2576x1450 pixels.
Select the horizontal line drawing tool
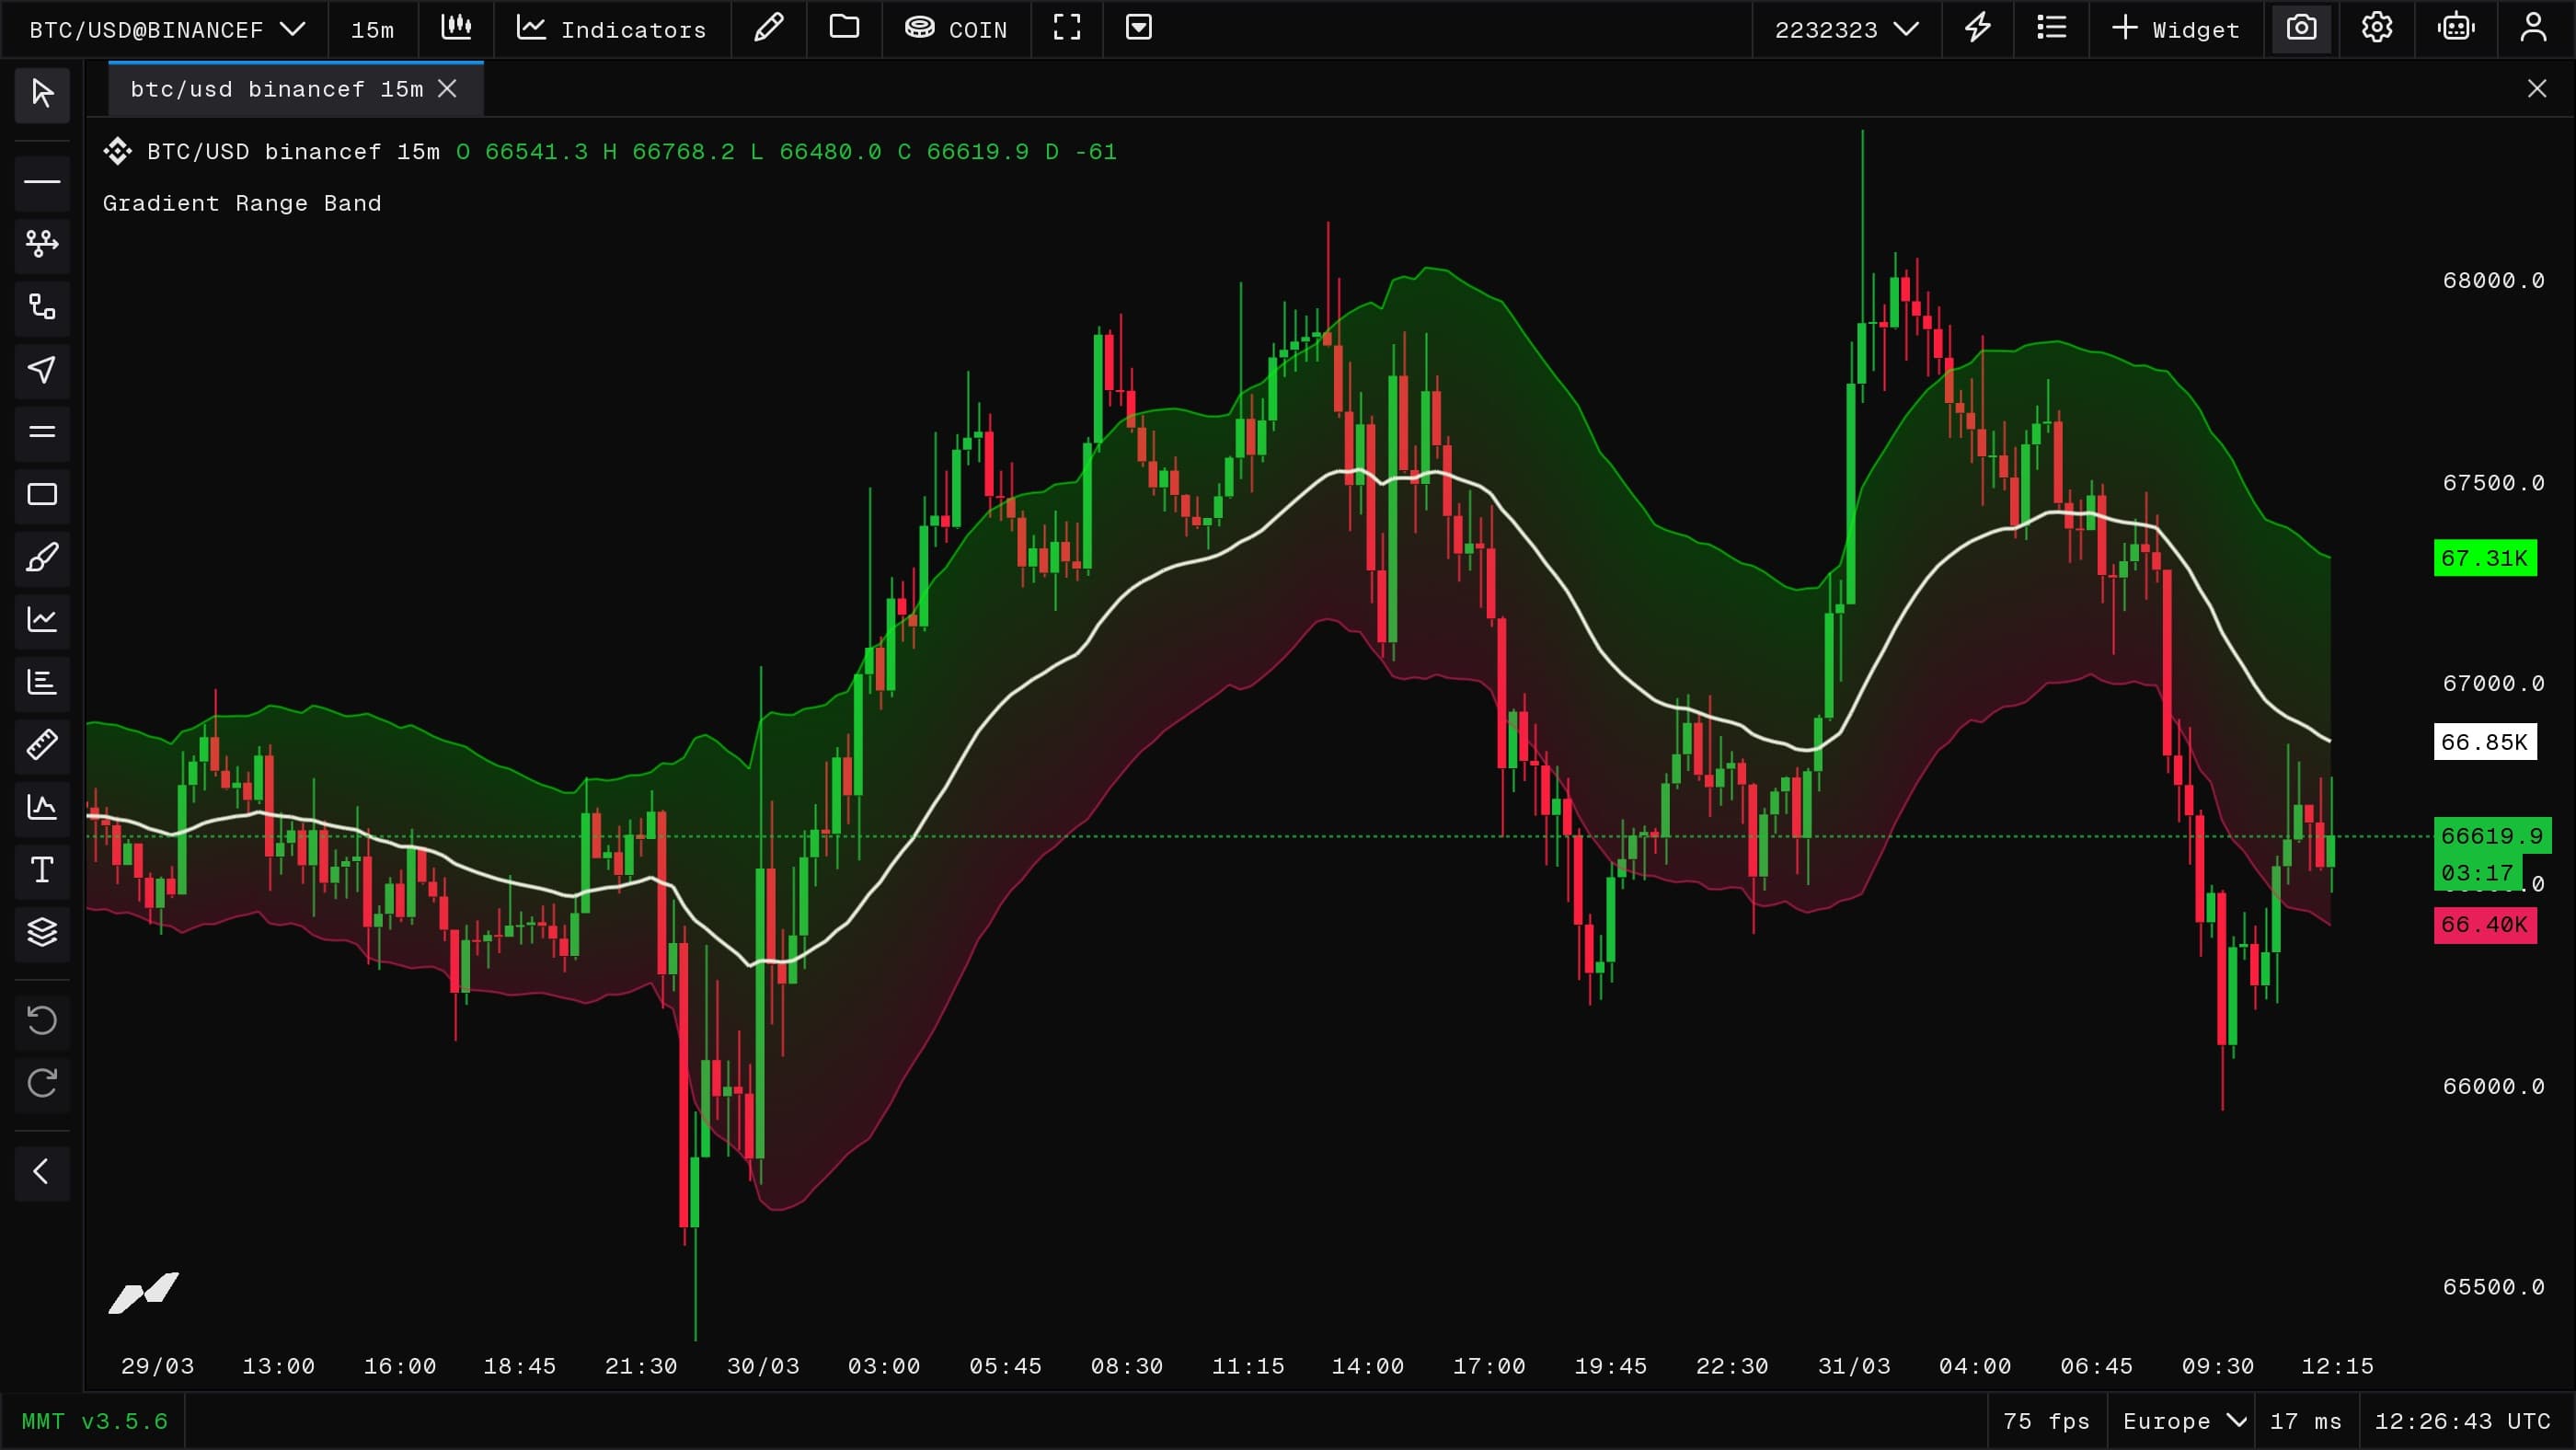pos(42,182)
